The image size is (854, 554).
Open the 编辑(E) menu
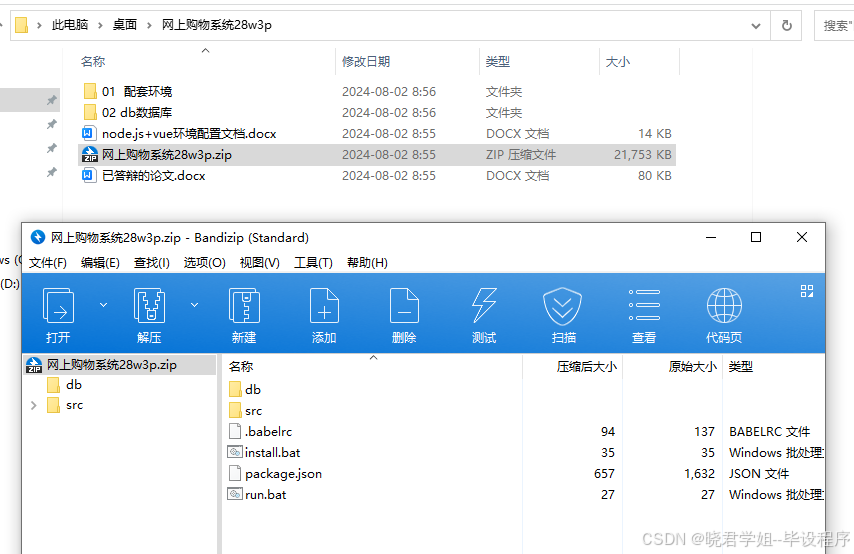(100, 263)
